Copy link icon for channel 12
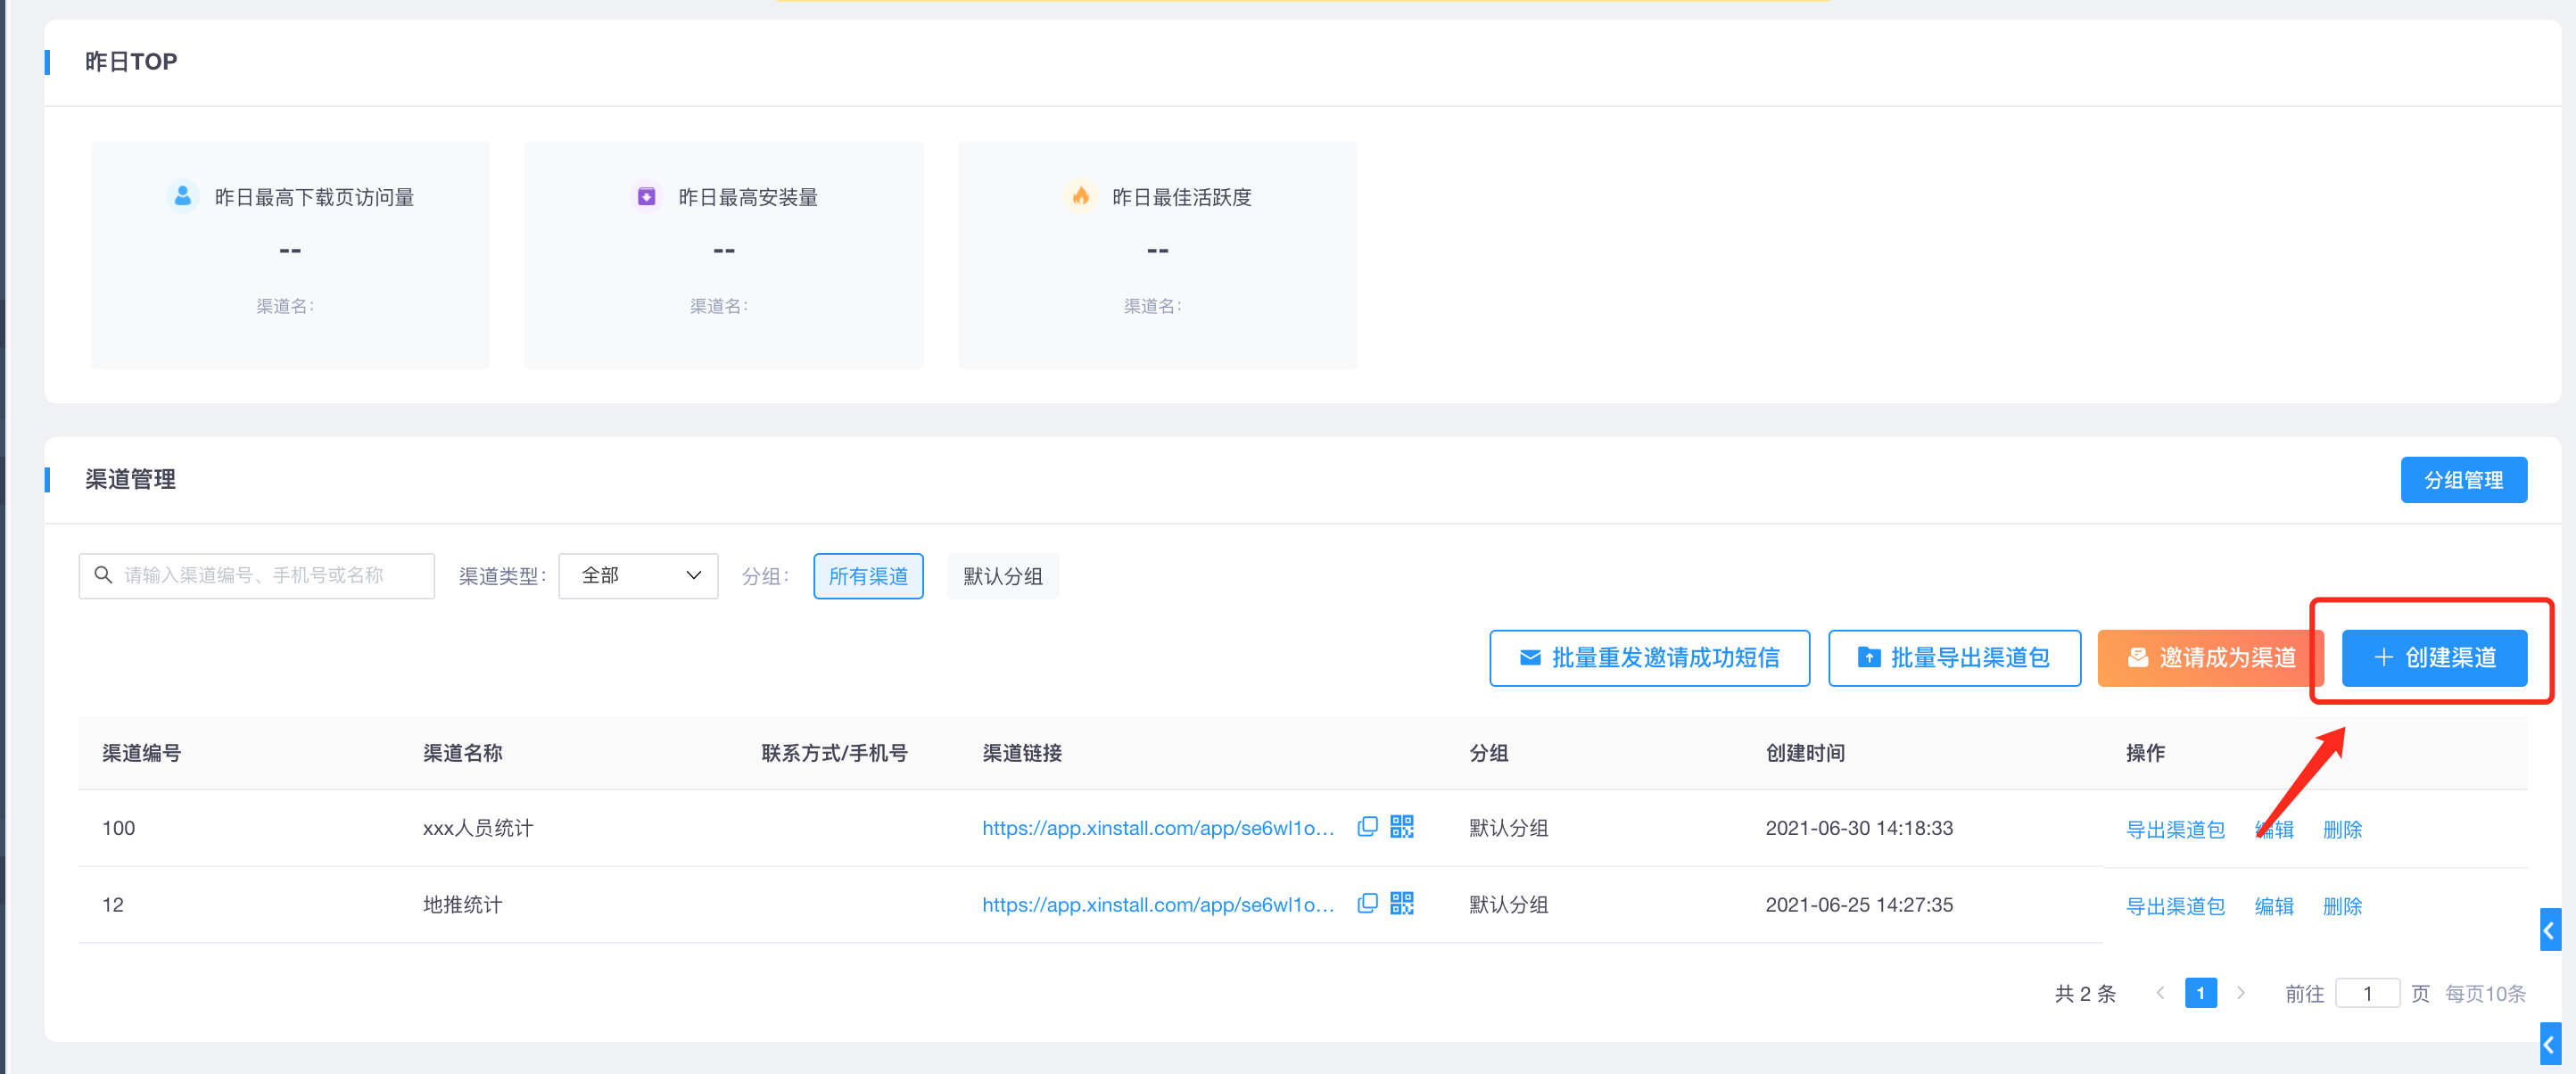 pos(1367,903)
